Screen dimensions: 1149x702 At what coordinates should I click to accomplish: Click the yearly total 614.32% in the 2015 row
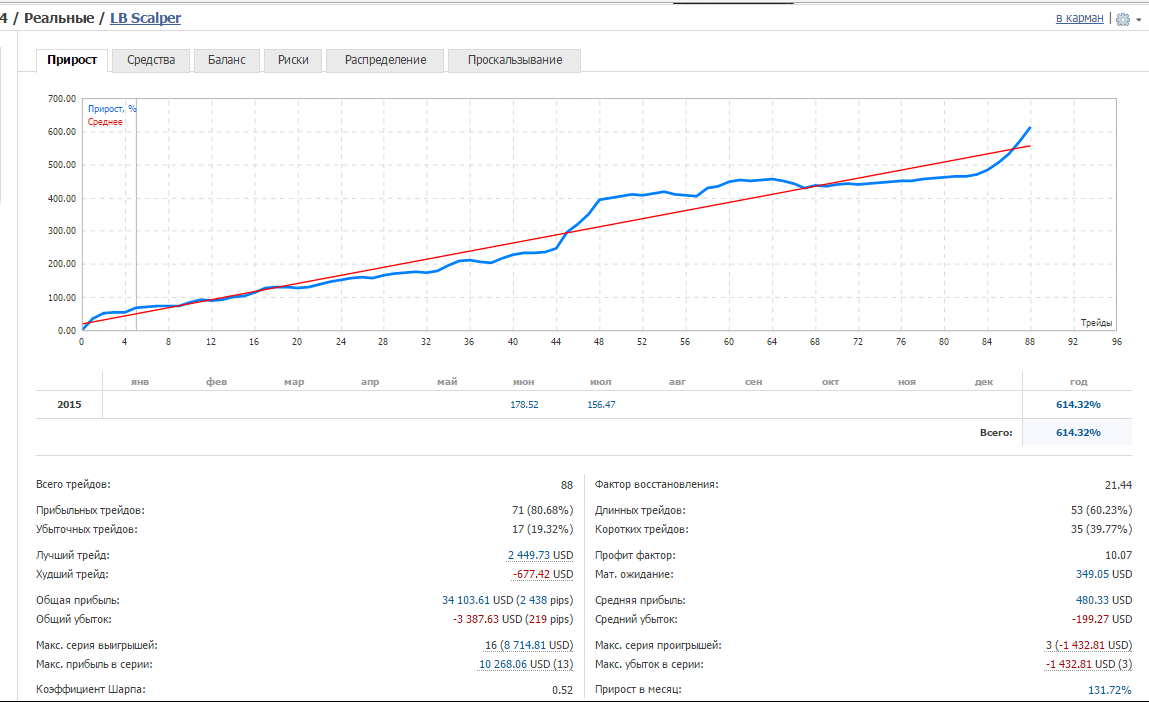(x=1078, y=404)
